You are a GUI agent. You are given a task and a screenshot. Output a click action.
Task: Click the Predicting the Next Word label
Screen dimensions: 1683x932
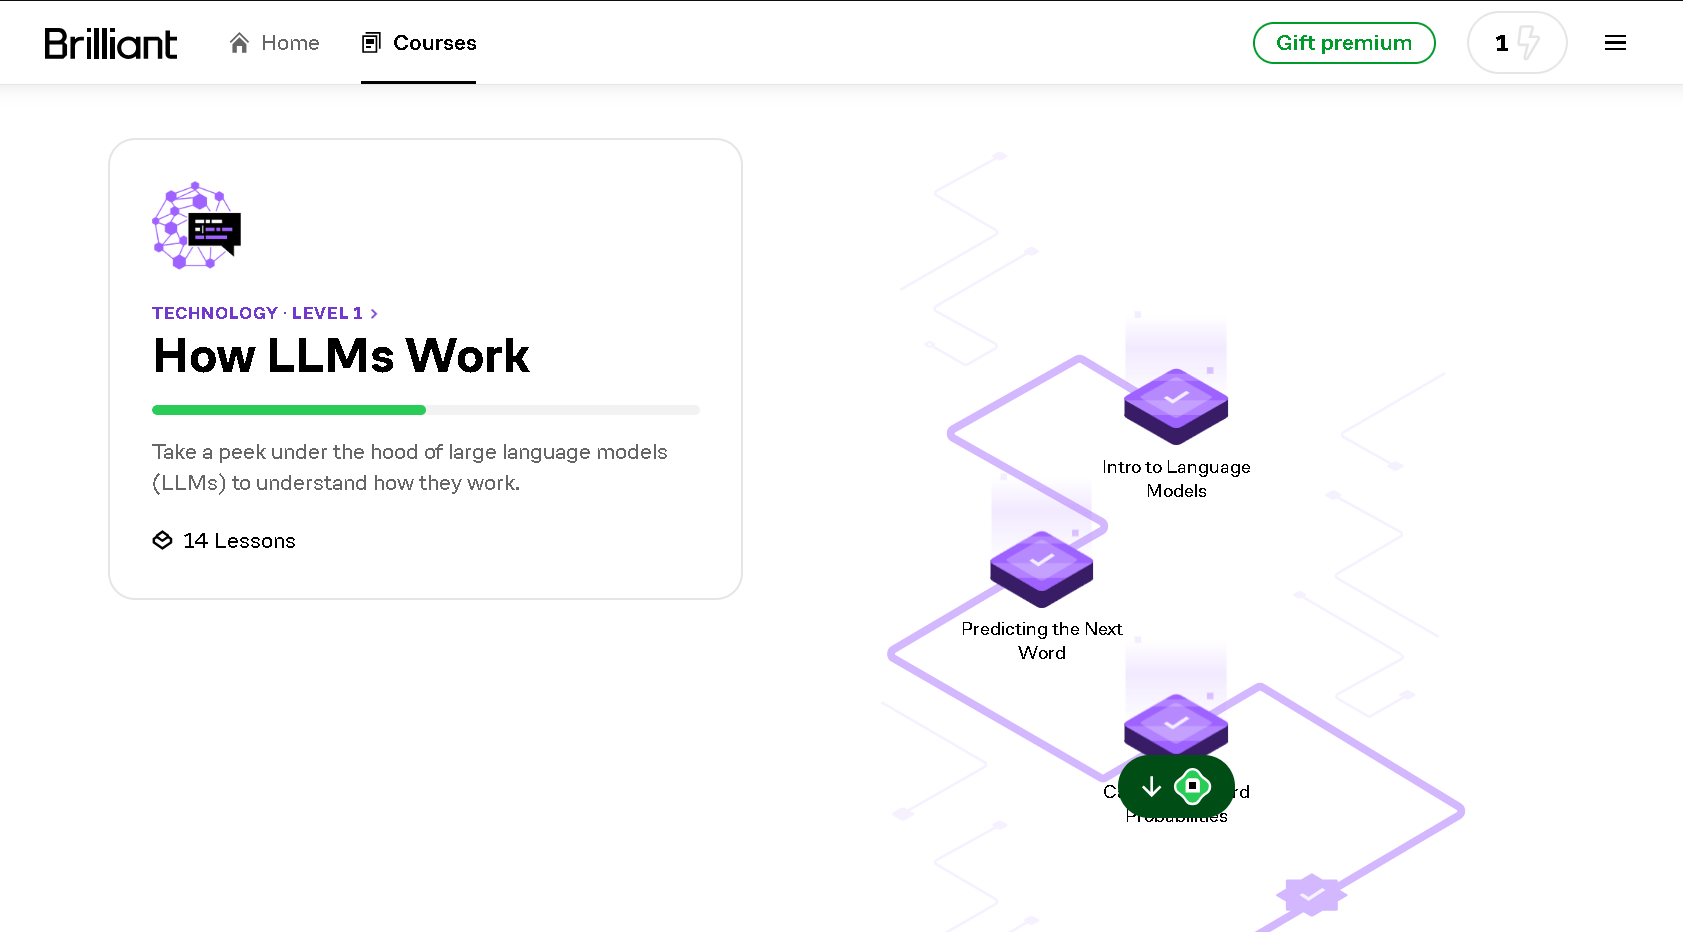coord(1042,641)
